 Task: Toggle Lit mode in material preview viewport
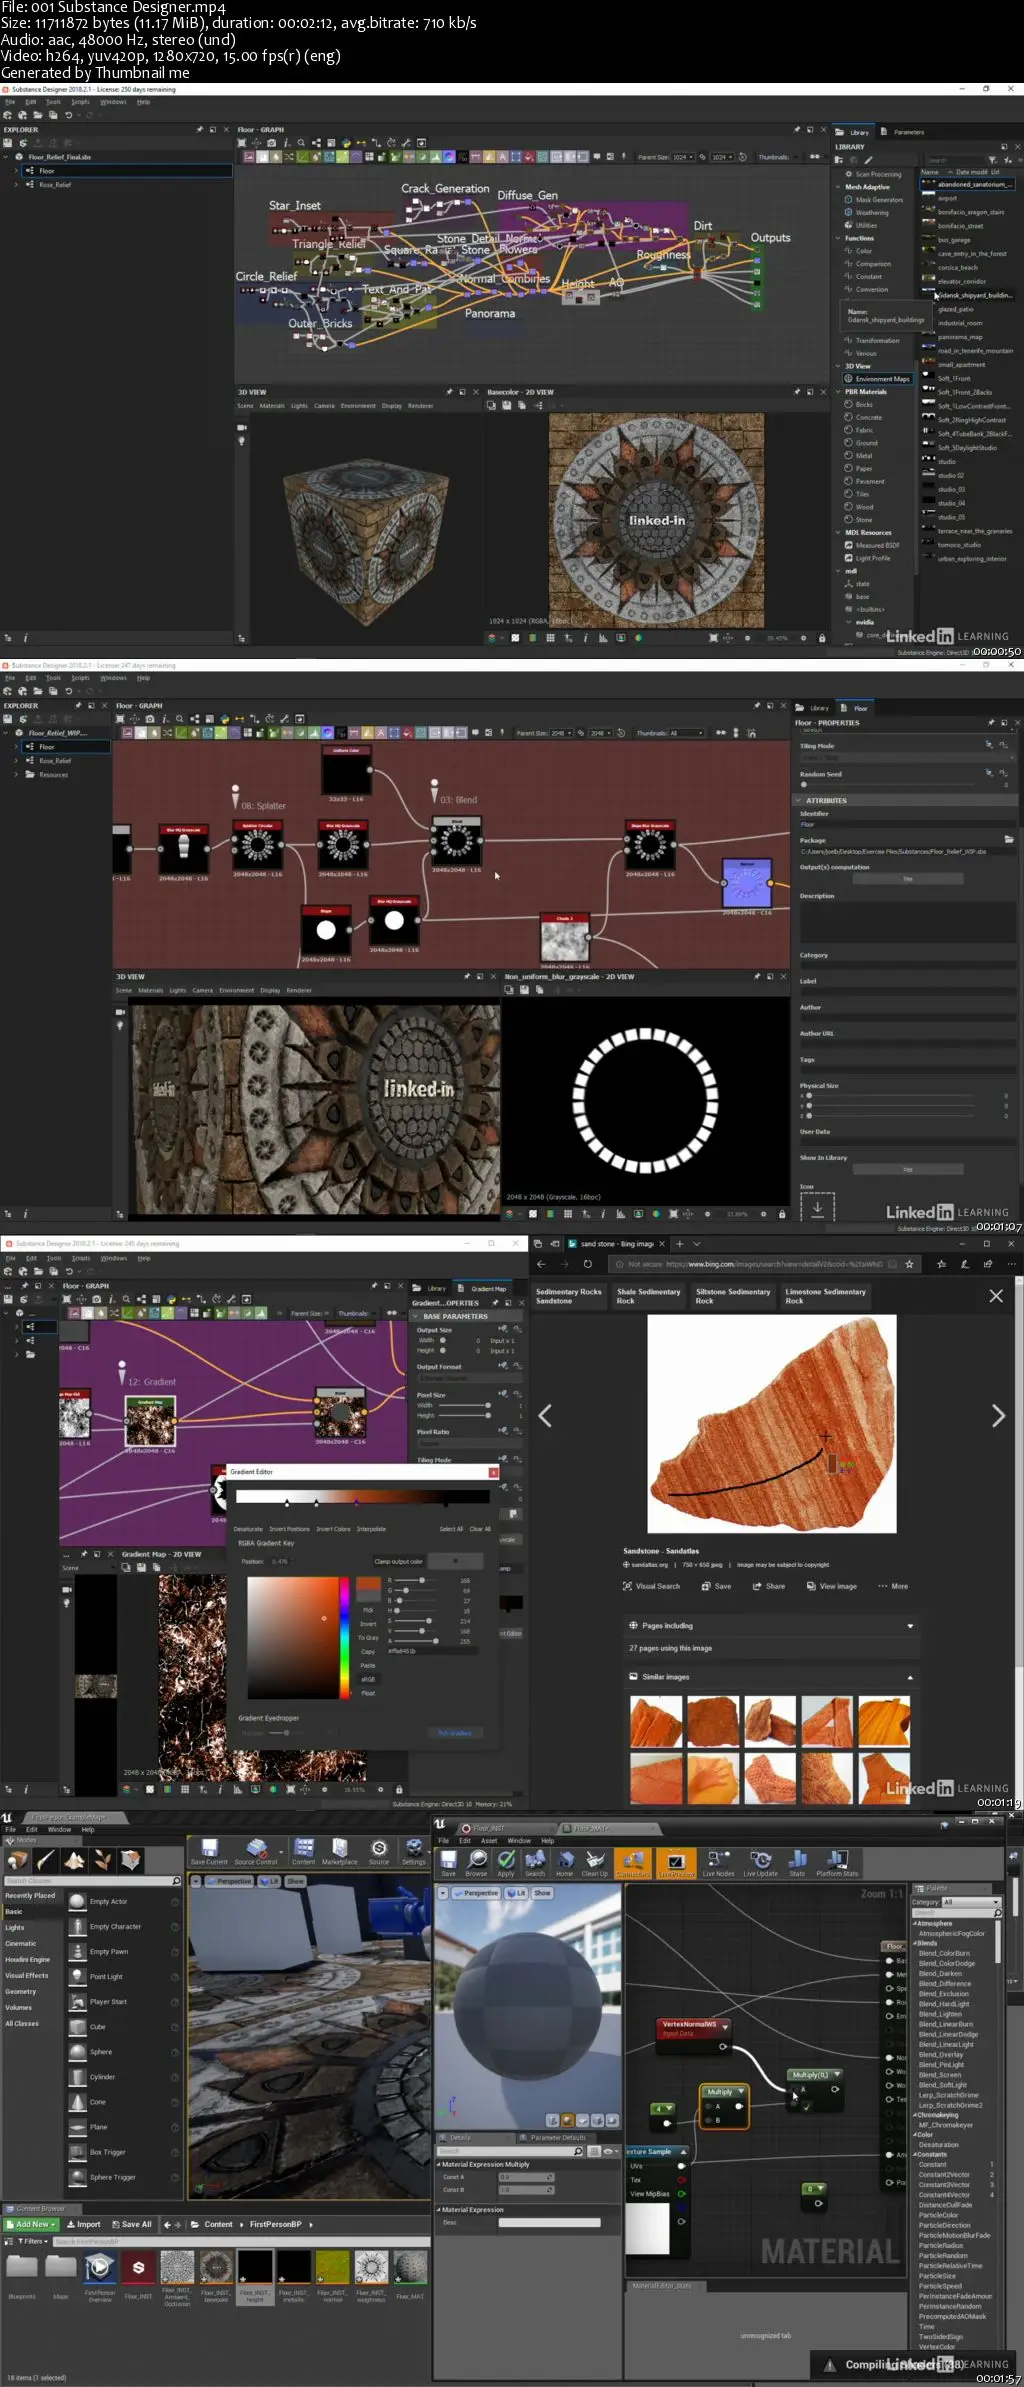click(x=516, y=1893)
